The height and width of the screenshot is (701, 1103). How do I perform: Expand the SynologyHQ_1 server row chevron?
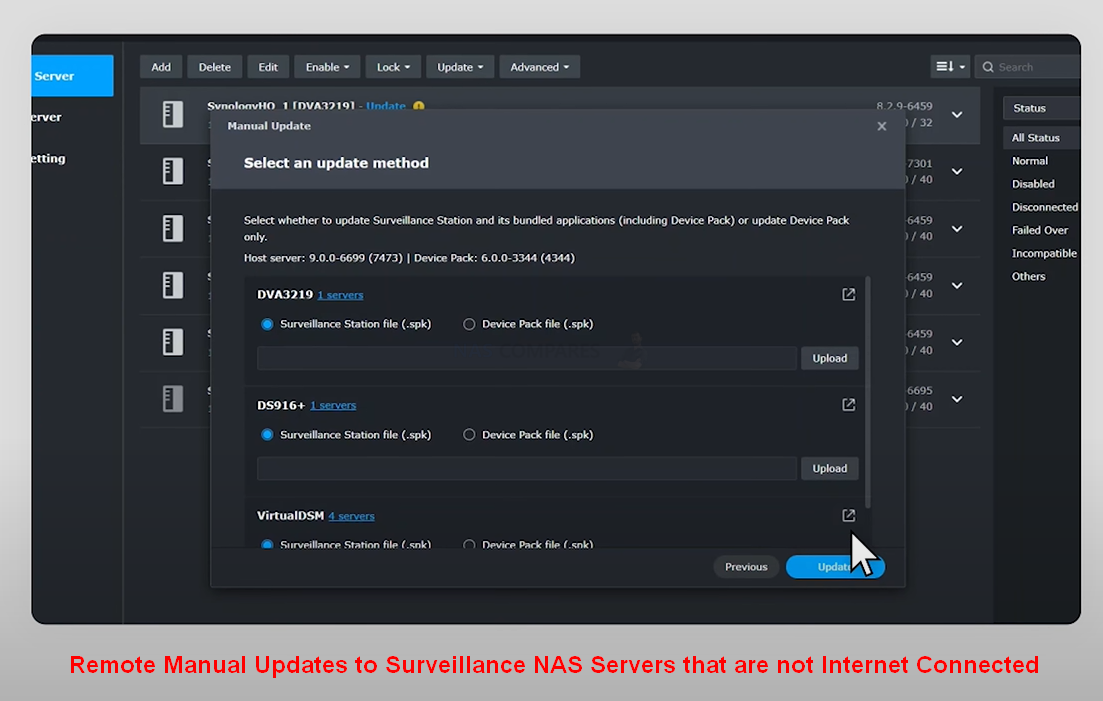[x=957, y=115]
